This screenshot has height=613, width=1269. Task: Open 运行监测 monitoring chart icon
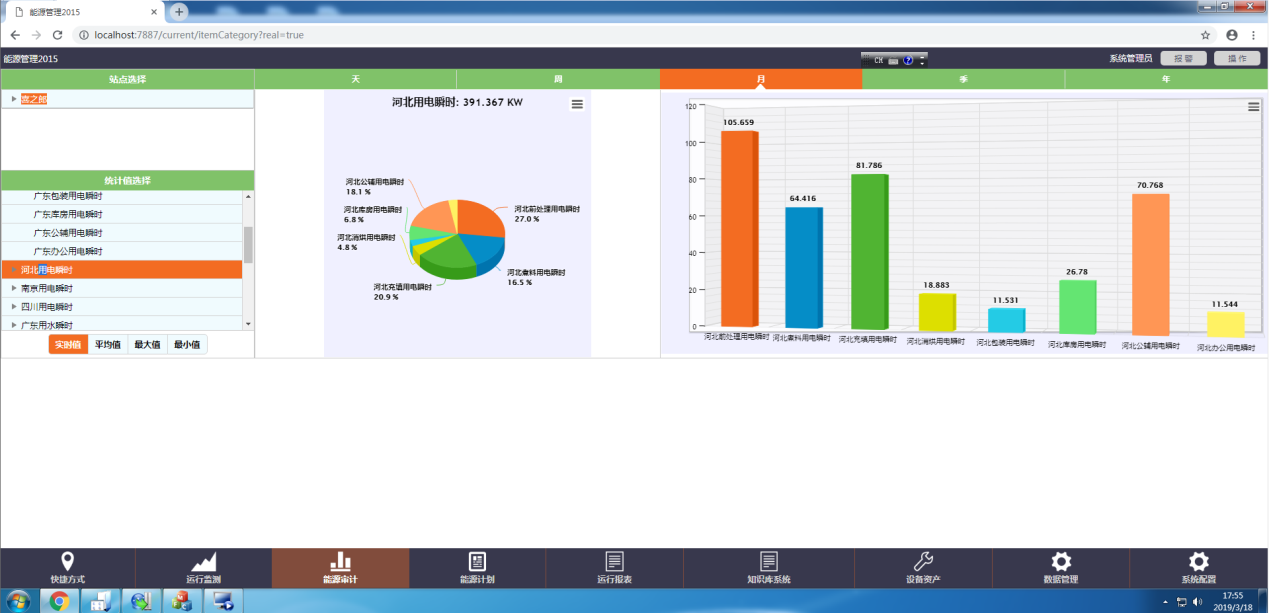203,562
